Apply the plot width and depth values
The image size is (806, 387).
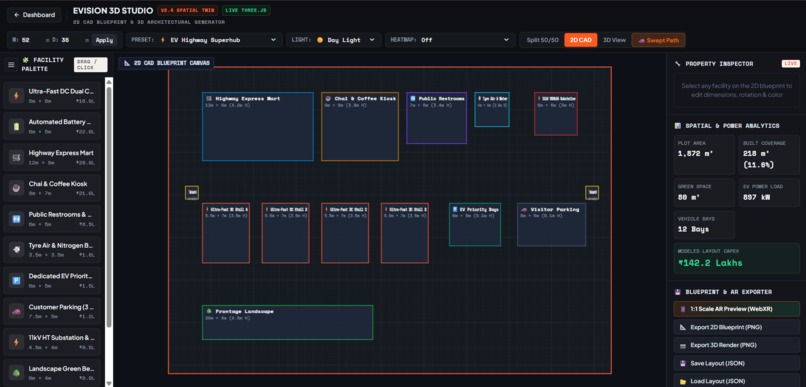pyautogui.click(x=104, y=40)
